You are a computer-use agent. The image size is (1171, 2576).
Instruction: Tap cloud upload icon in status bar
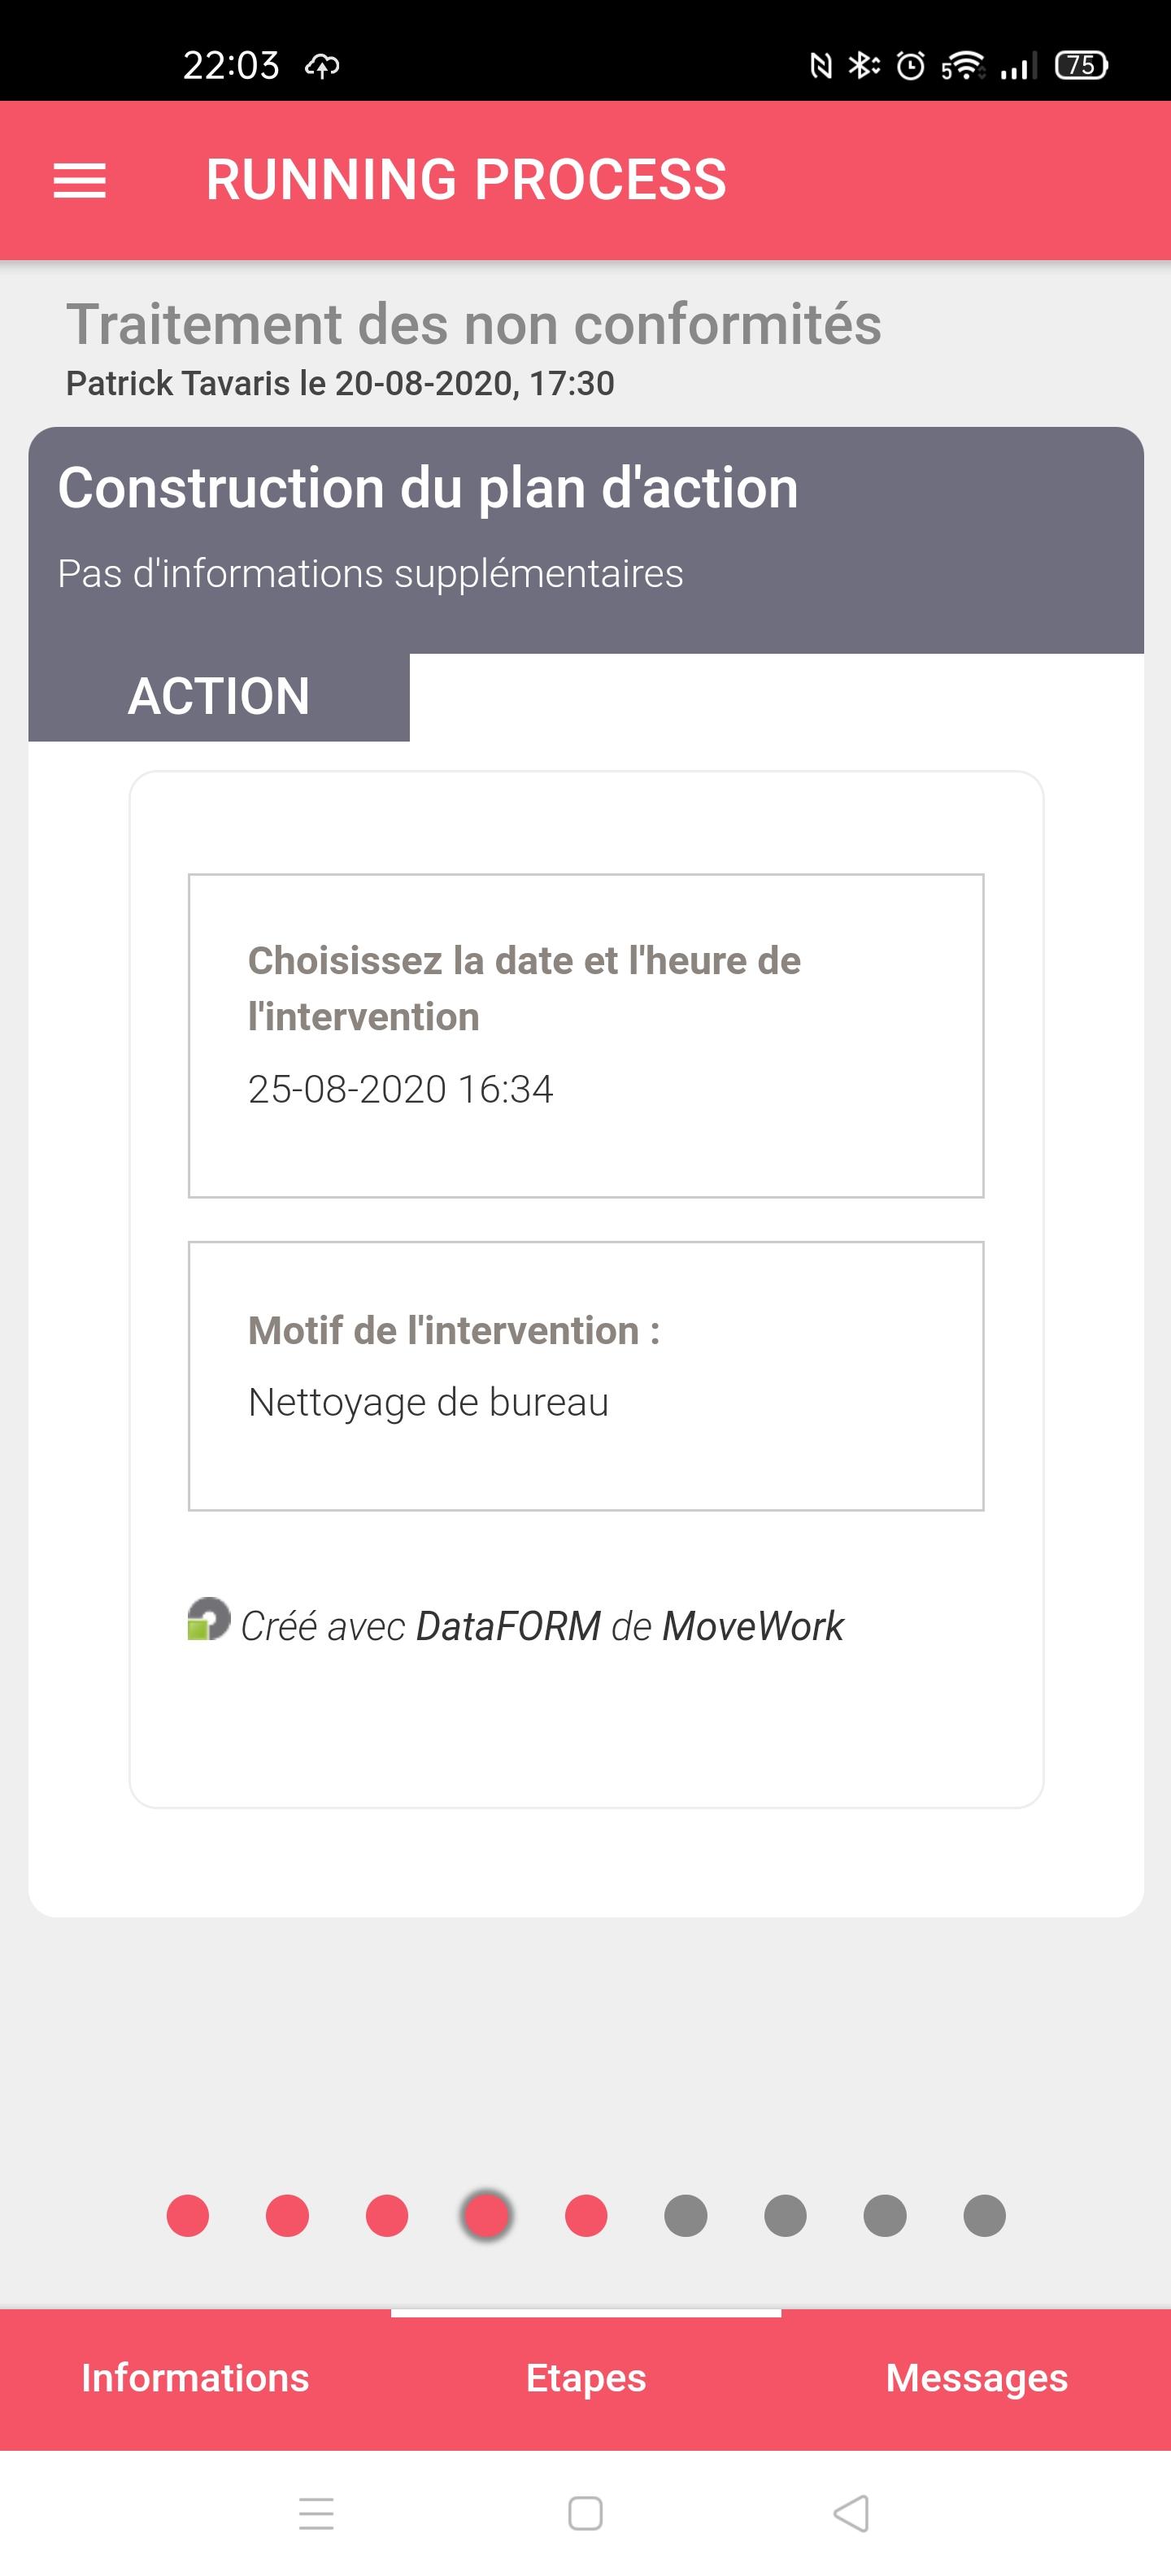coord(322,66)
